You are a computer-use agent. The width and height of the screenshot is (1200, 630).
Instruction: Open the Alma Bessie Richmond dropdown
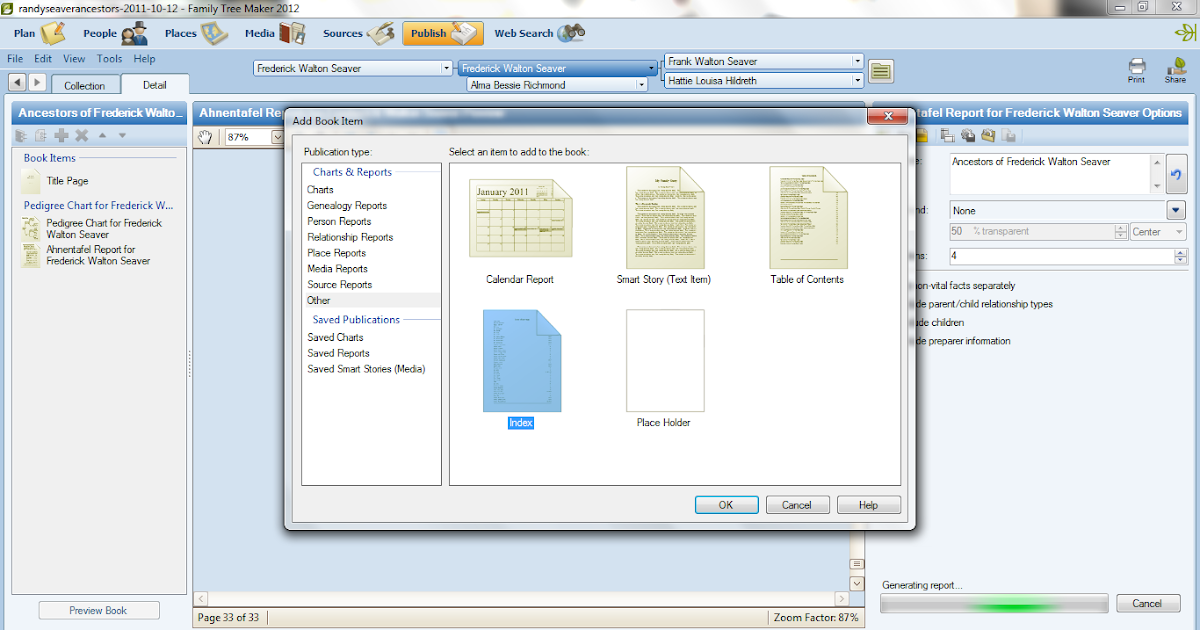(x=640, y=85)
